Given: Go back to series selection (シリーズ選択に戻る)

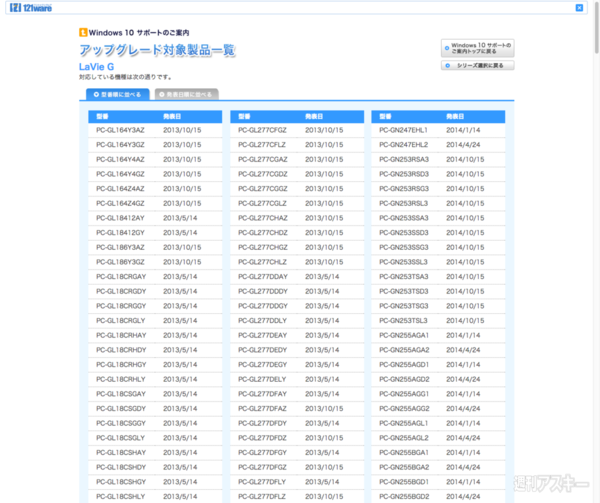Looking at the screenshot, I should (477, 65).
